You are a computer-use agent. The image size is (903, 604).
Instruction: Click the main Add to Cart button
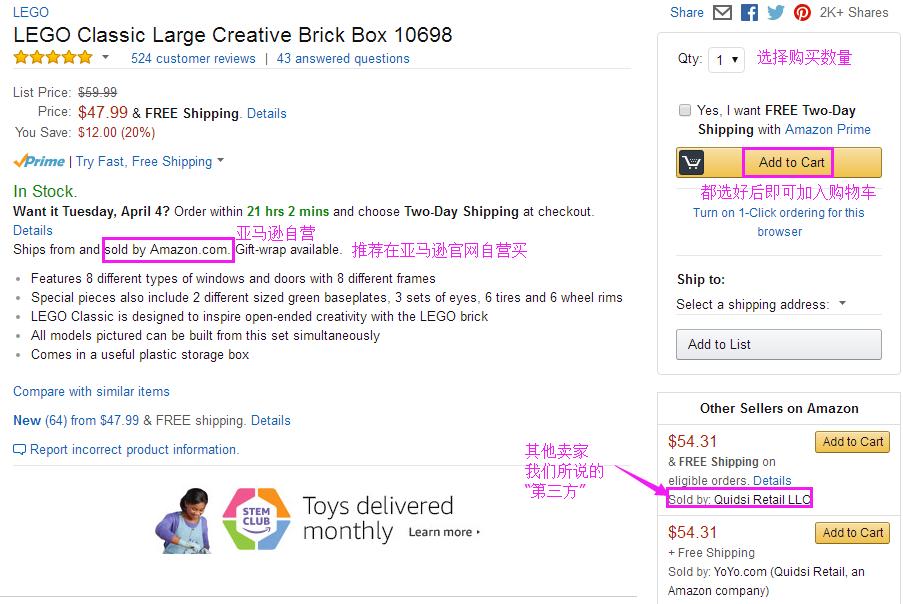[791, 162]
